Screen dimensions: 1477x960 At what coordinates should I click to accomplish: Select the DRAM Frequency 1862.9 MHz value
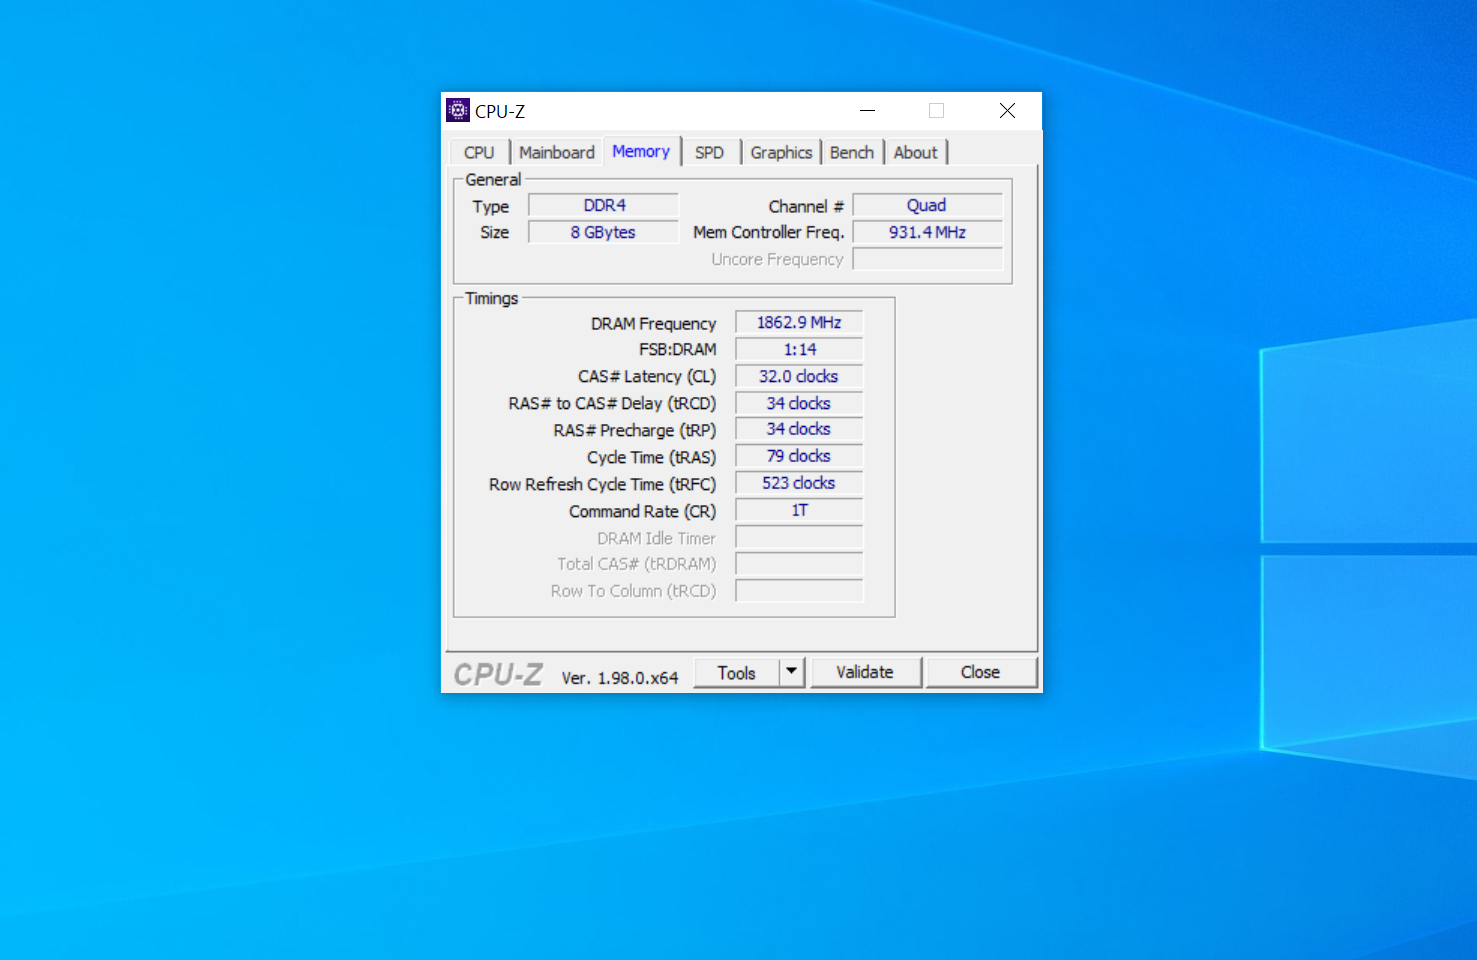click(799, 323)
